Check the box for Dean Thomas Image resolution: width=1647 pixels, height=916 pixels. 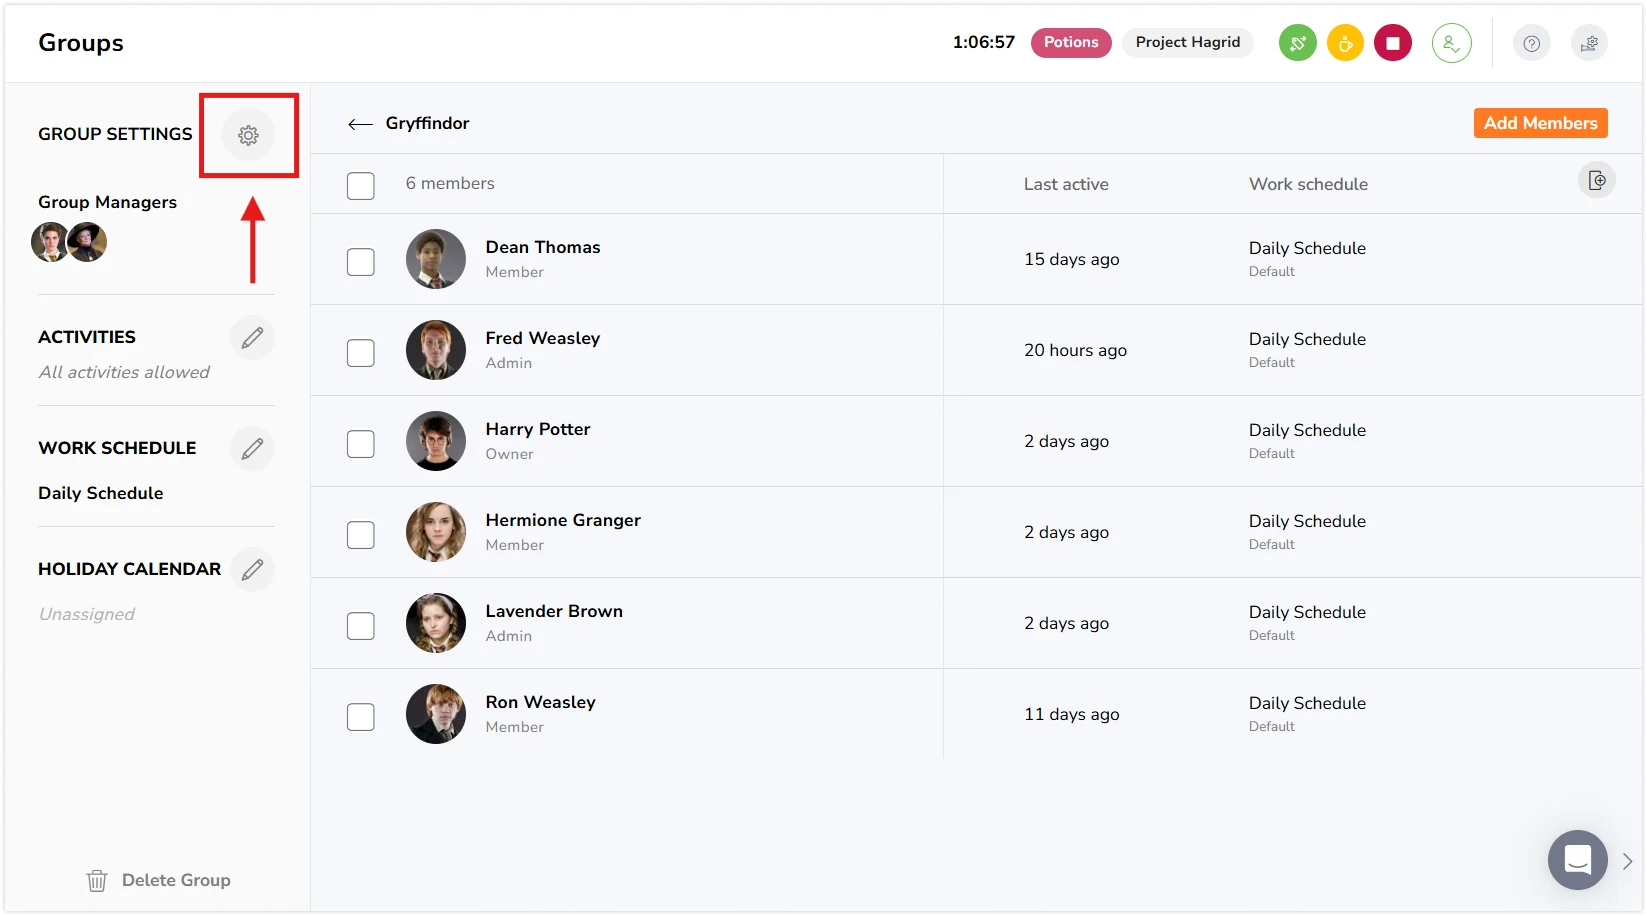click(x=361, y=262)
